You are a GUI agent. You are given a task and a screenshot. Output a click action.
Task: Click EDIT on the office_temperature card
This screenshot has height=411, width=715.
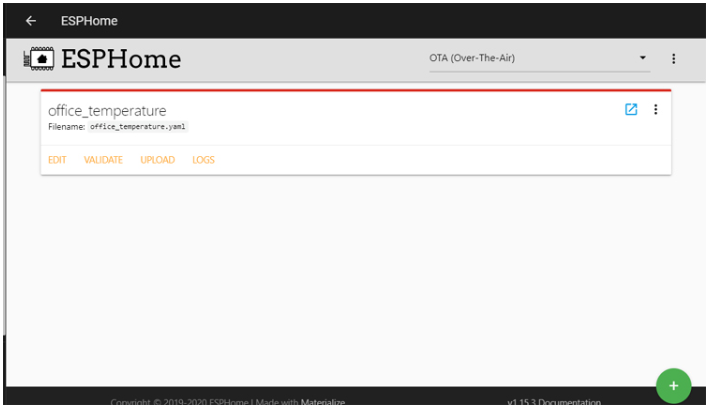tap(57, 160)
